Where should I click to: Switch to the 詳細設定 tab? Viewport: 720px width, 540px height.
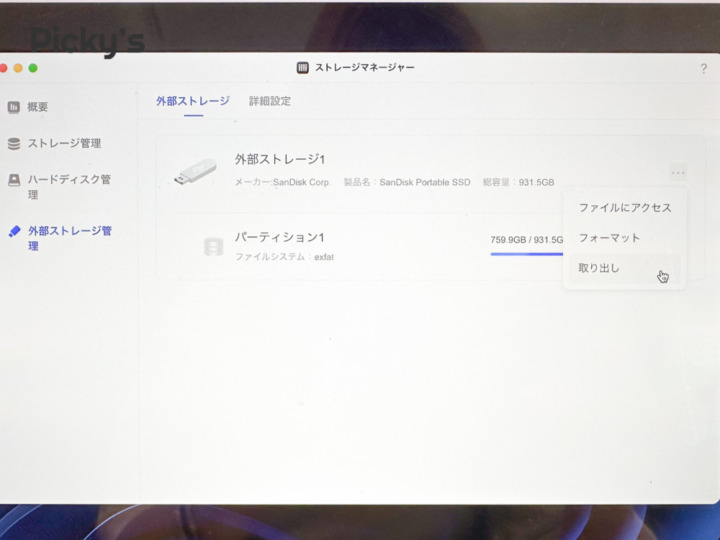click(x=270, y=101)
